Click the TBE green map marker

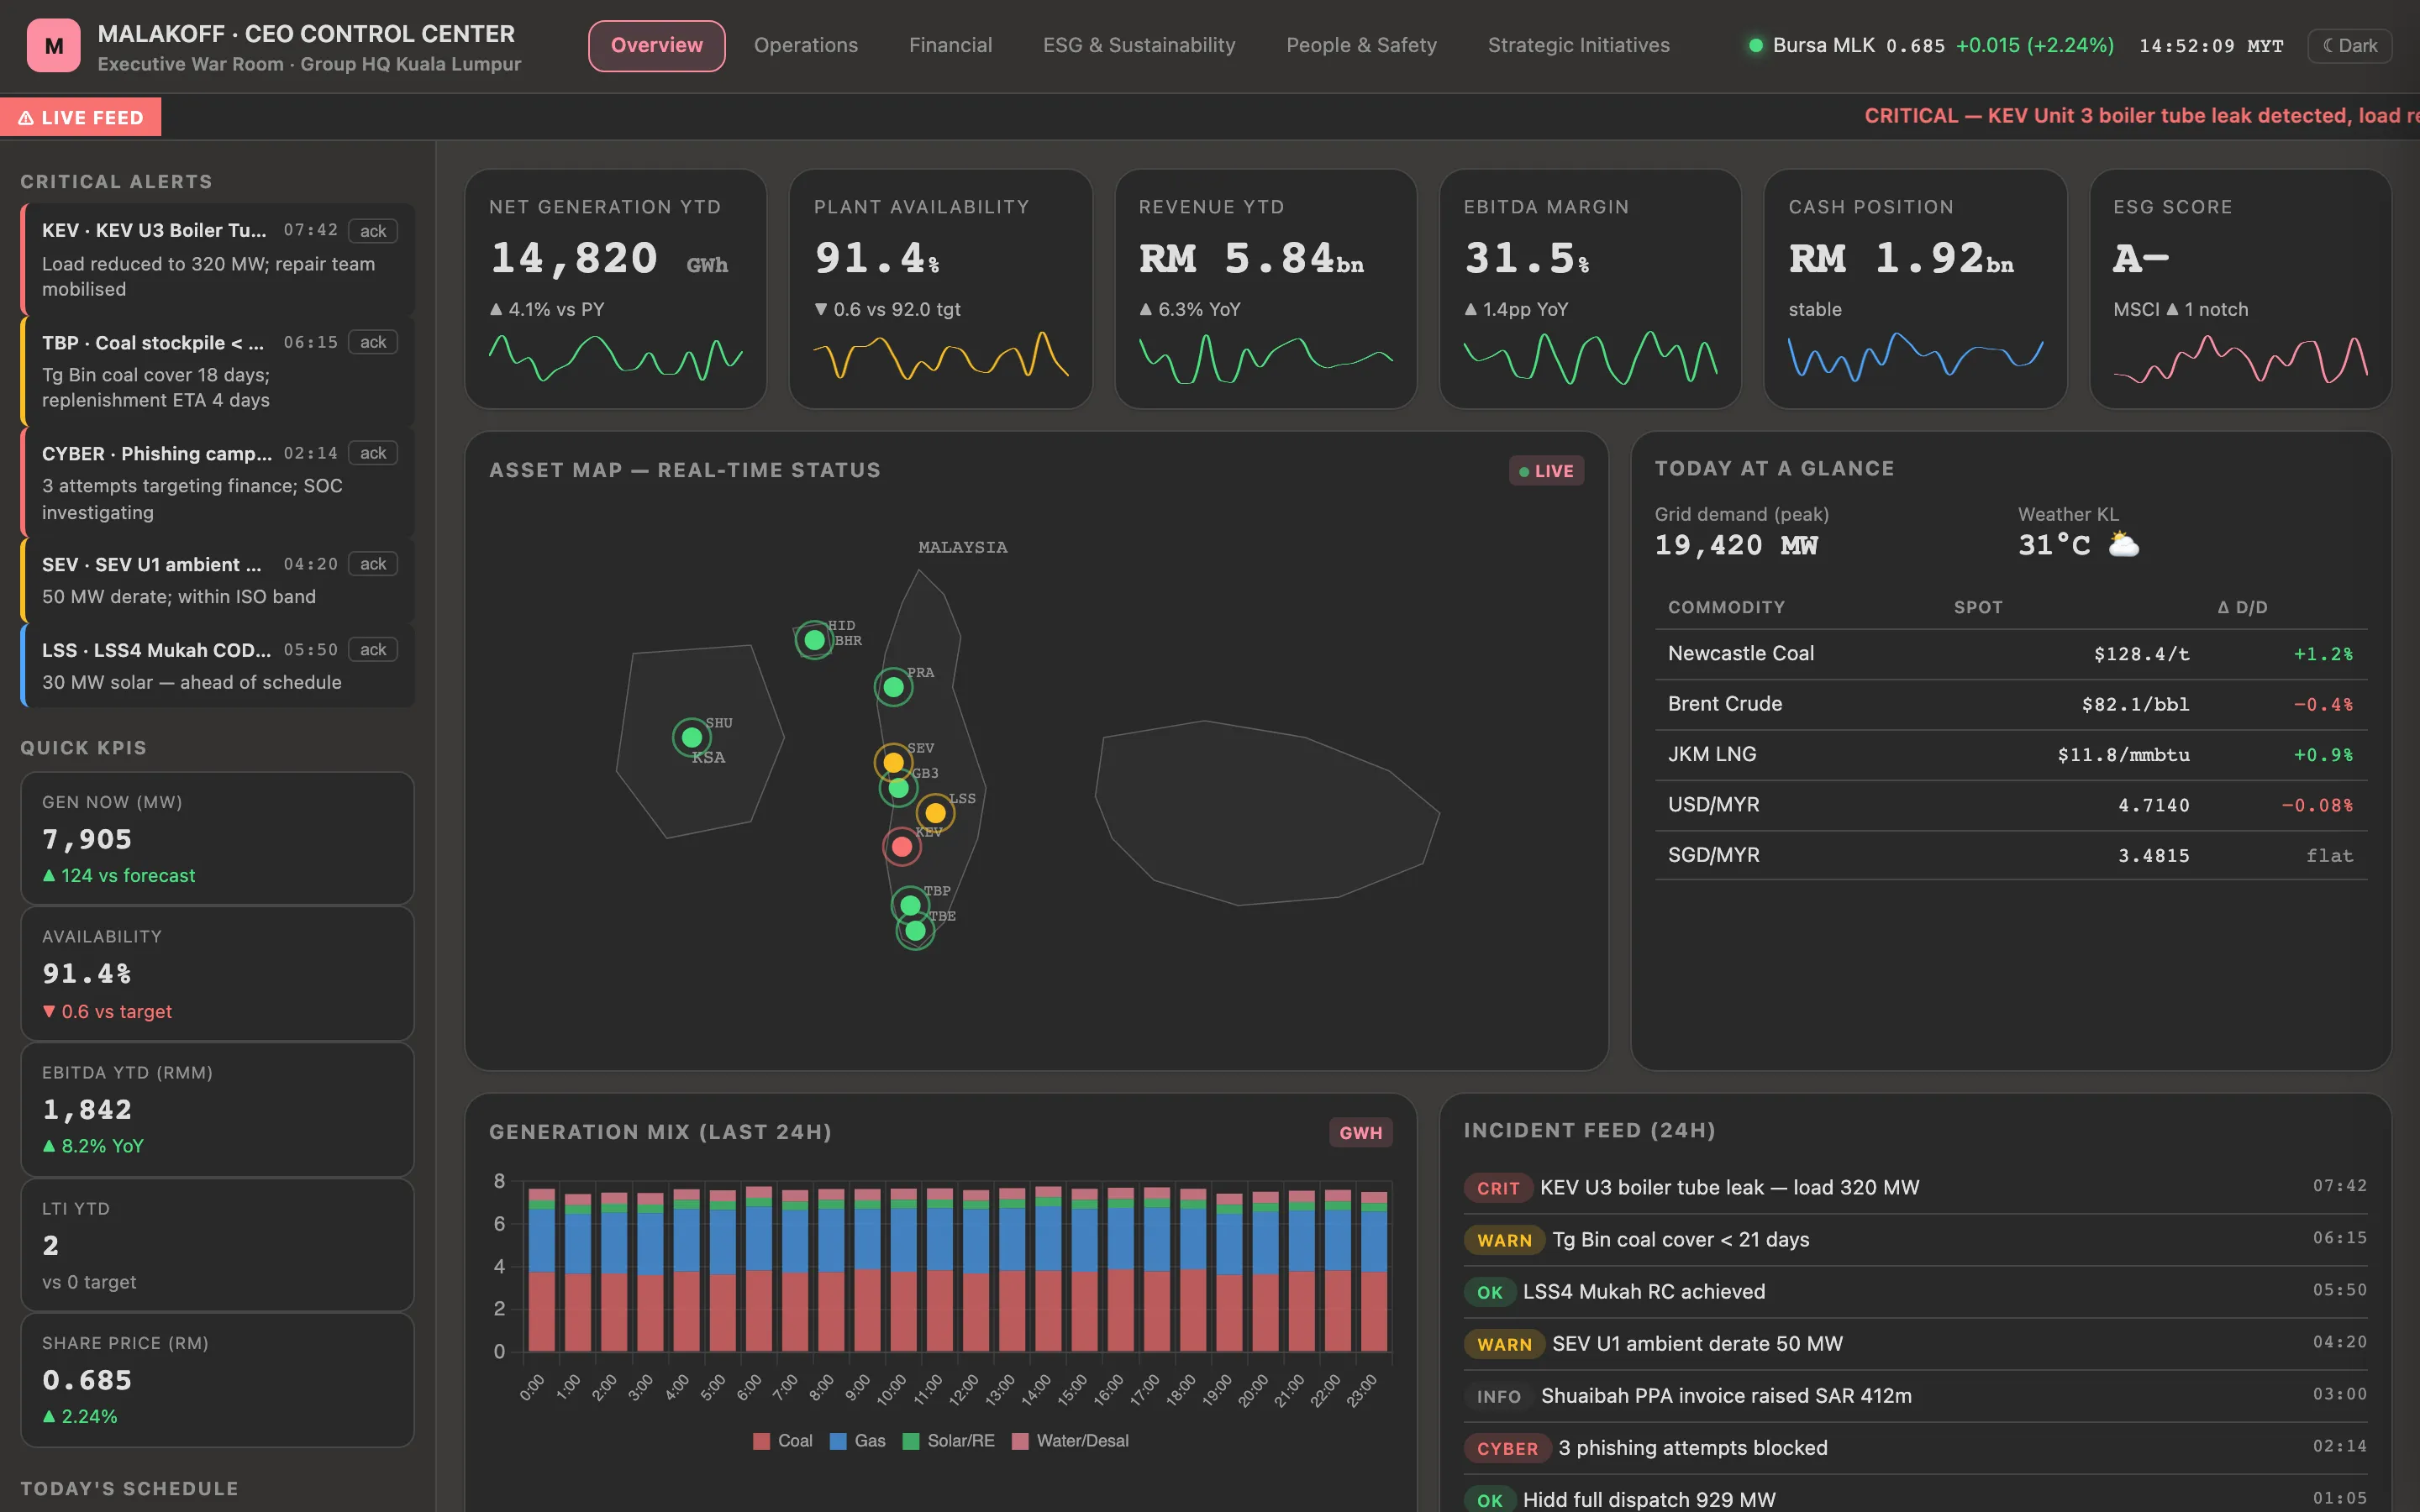pos(915,931)
